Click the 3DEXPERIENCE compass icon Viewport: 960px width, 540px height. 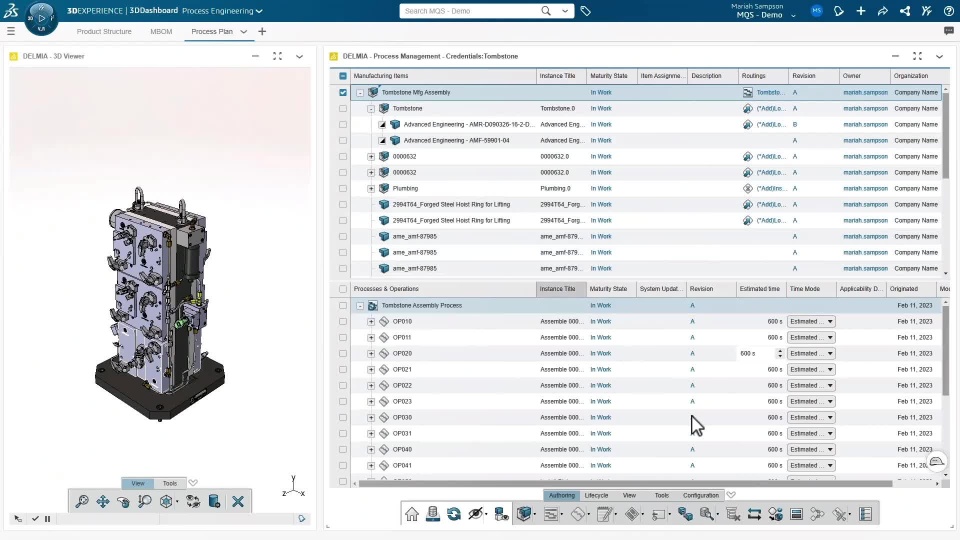click(x=42, y=18)
